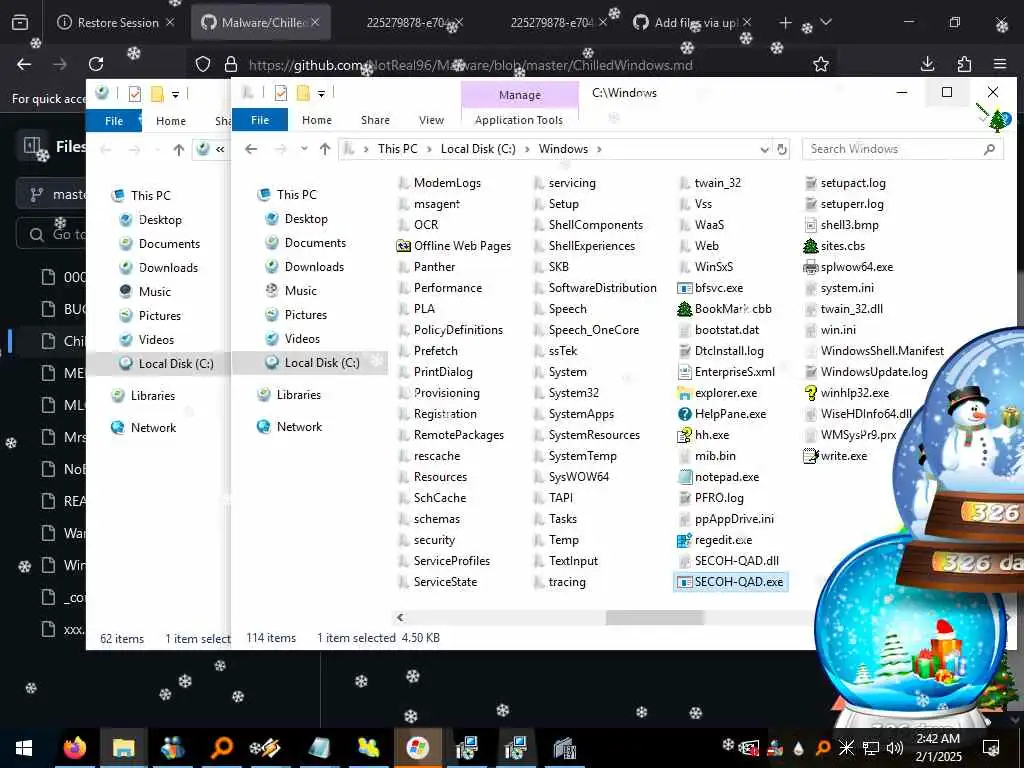Open File Explorer from the taskbar
The image size is (1024, 768).
coord(123,748)
